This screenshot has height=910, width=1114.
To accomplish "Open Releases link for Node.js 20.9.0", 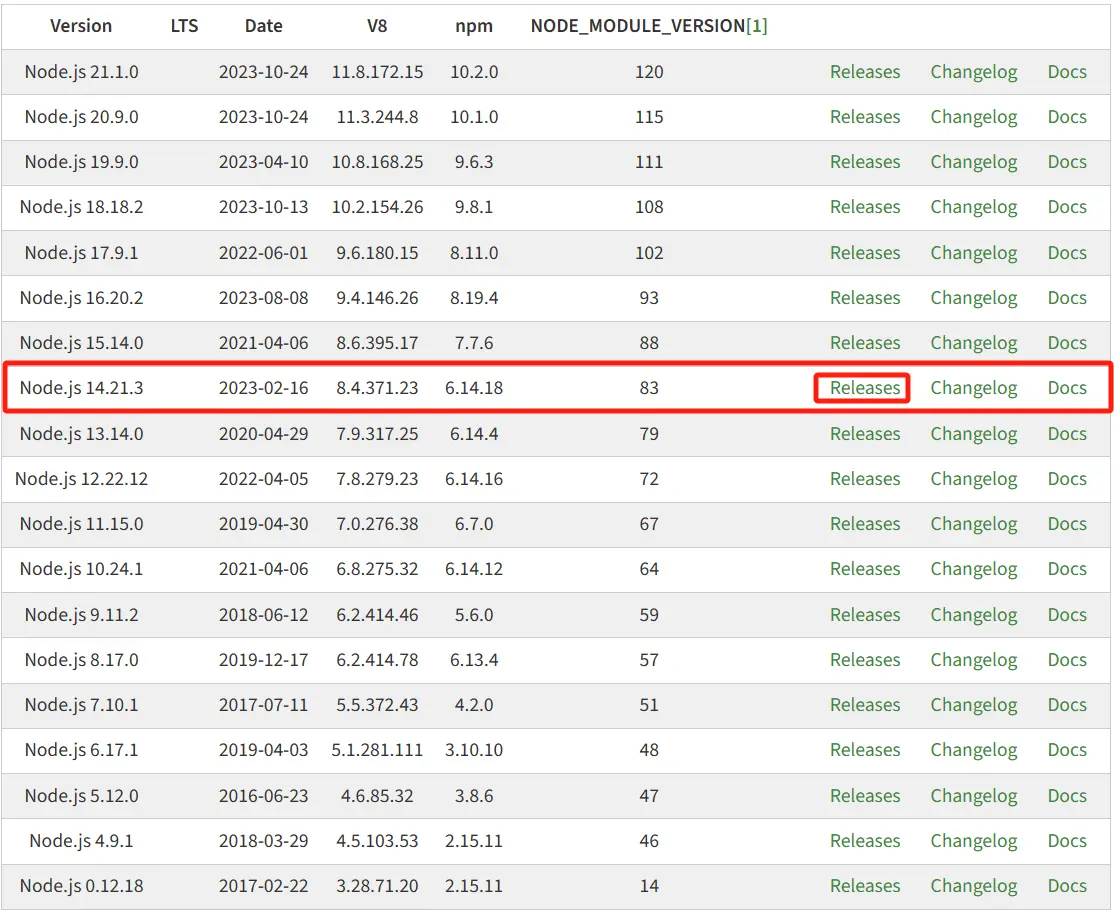I will pos(865,117).
